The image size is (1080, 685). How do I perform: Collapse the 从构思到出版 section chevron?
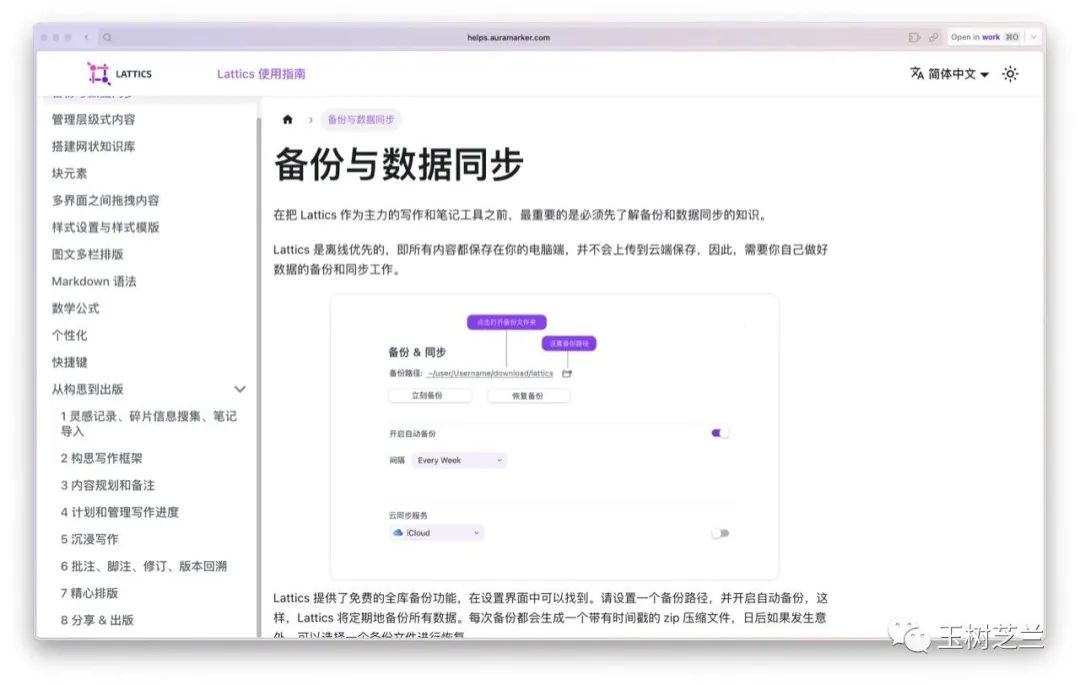(240, 389)
